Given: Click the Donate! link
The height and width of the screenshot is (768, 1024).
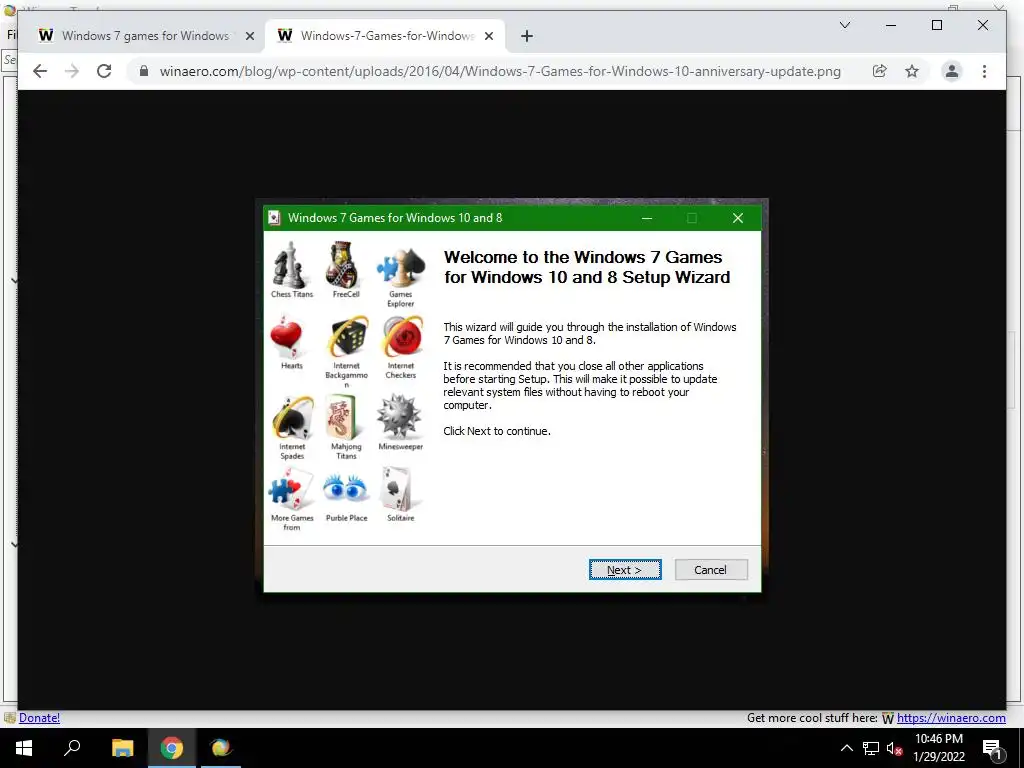Looking at the screenshot, I should [39, 718].
